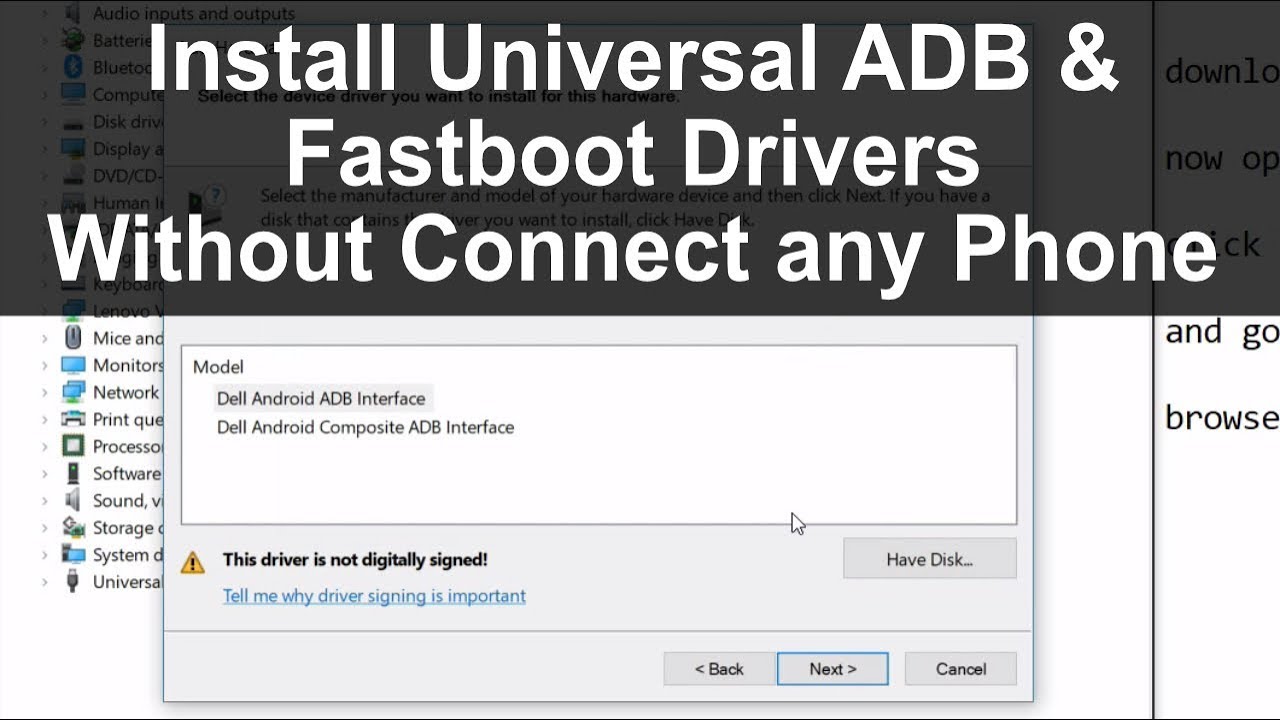Image resolution: width=1280 pixels, height=720 pixels.
Task: Click the Sound speaker icon in Device Manager
Action: (73, 500)
